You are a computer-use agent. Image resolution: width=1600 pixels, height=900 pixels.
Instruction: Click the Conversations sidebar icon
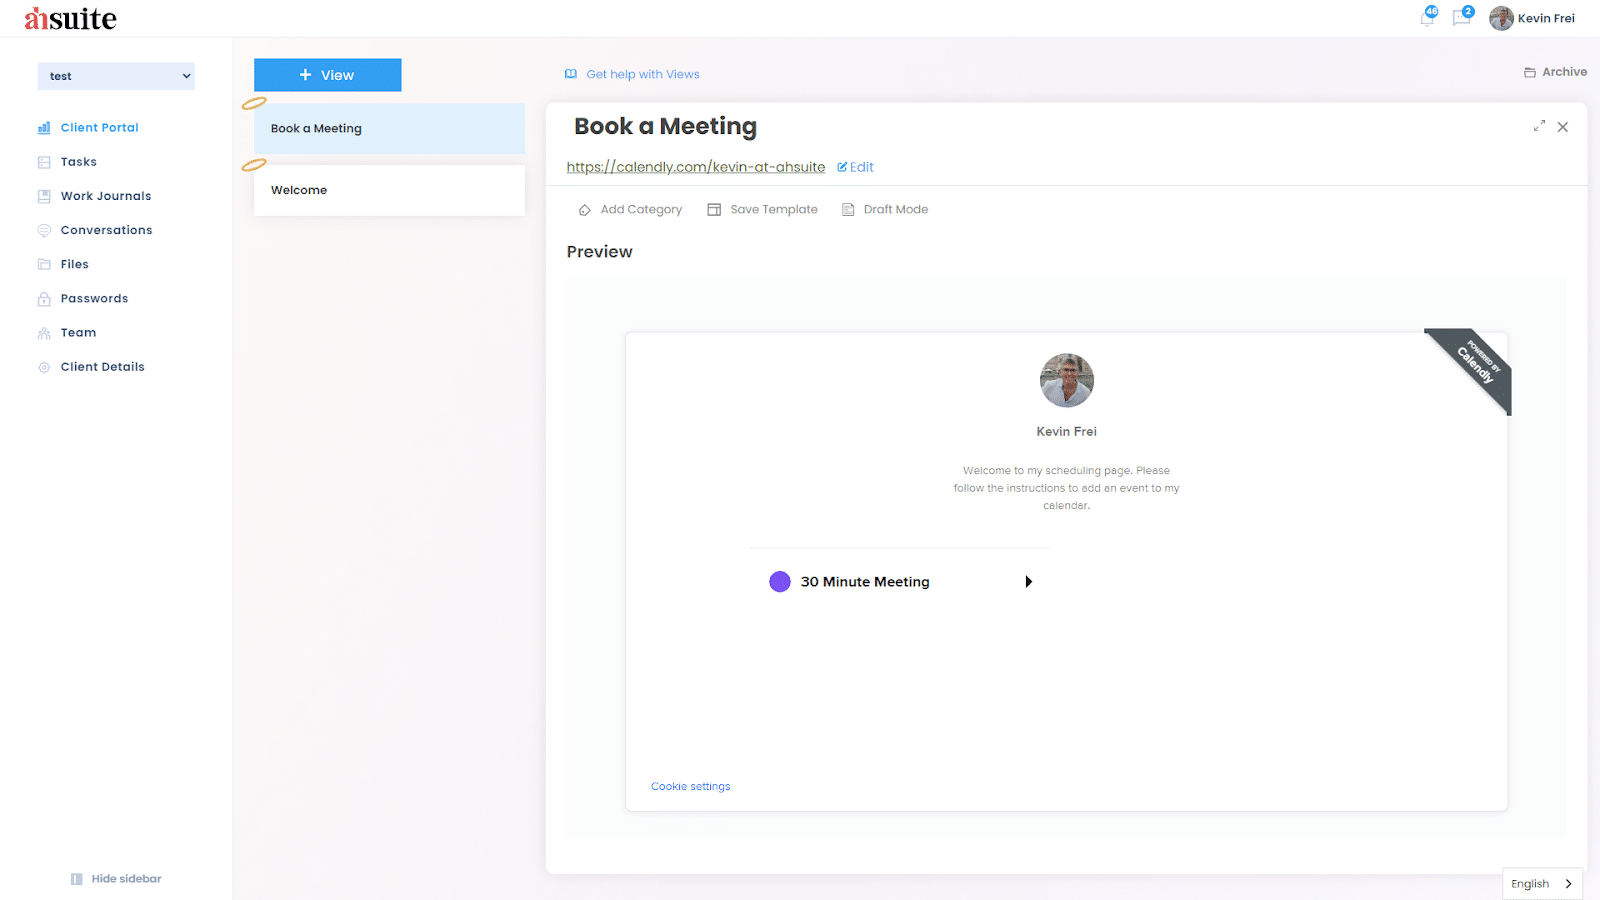coord(44,230)
